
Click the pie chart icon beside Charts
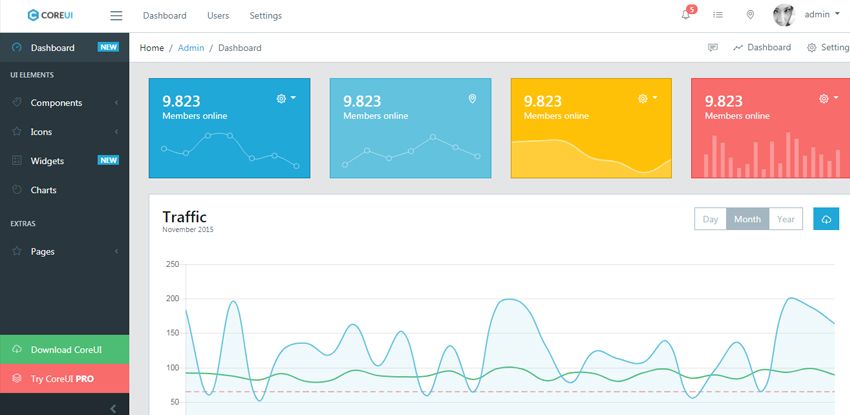(17, 189)
